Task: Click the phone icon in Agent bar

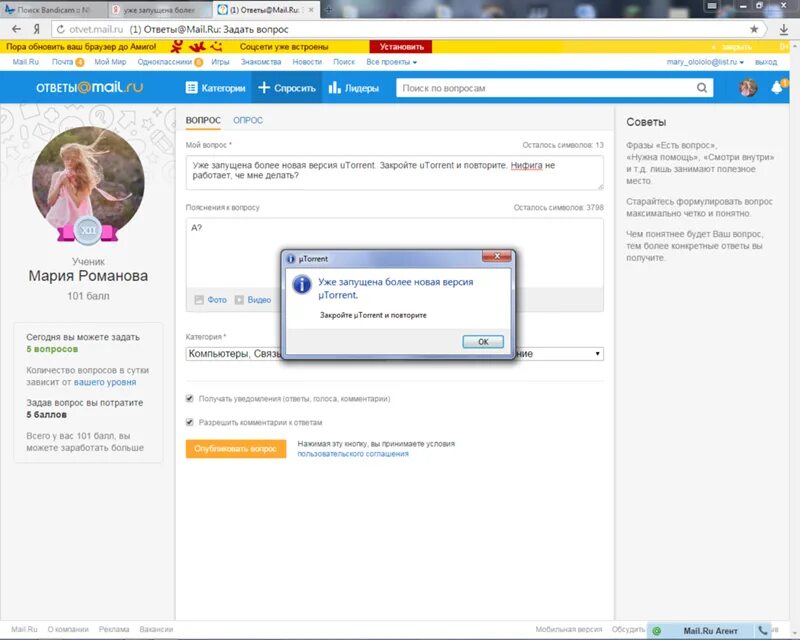Action: coord(763,630)
